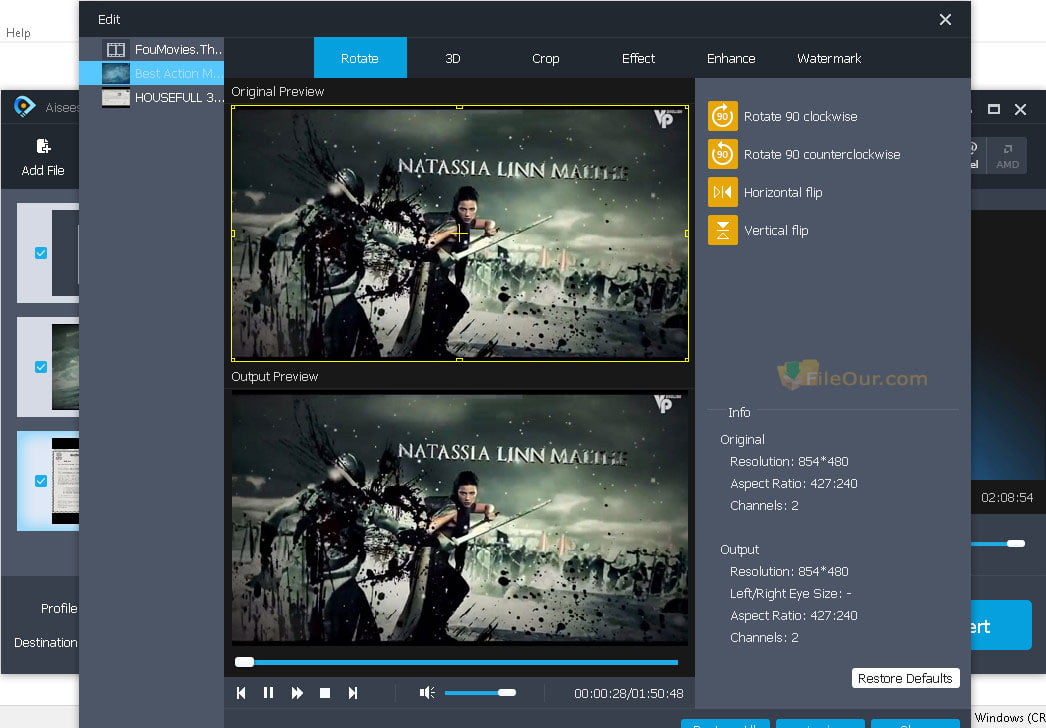Switch to the Effect tab
1046x728 pixels.
click(x=638, y=58)
